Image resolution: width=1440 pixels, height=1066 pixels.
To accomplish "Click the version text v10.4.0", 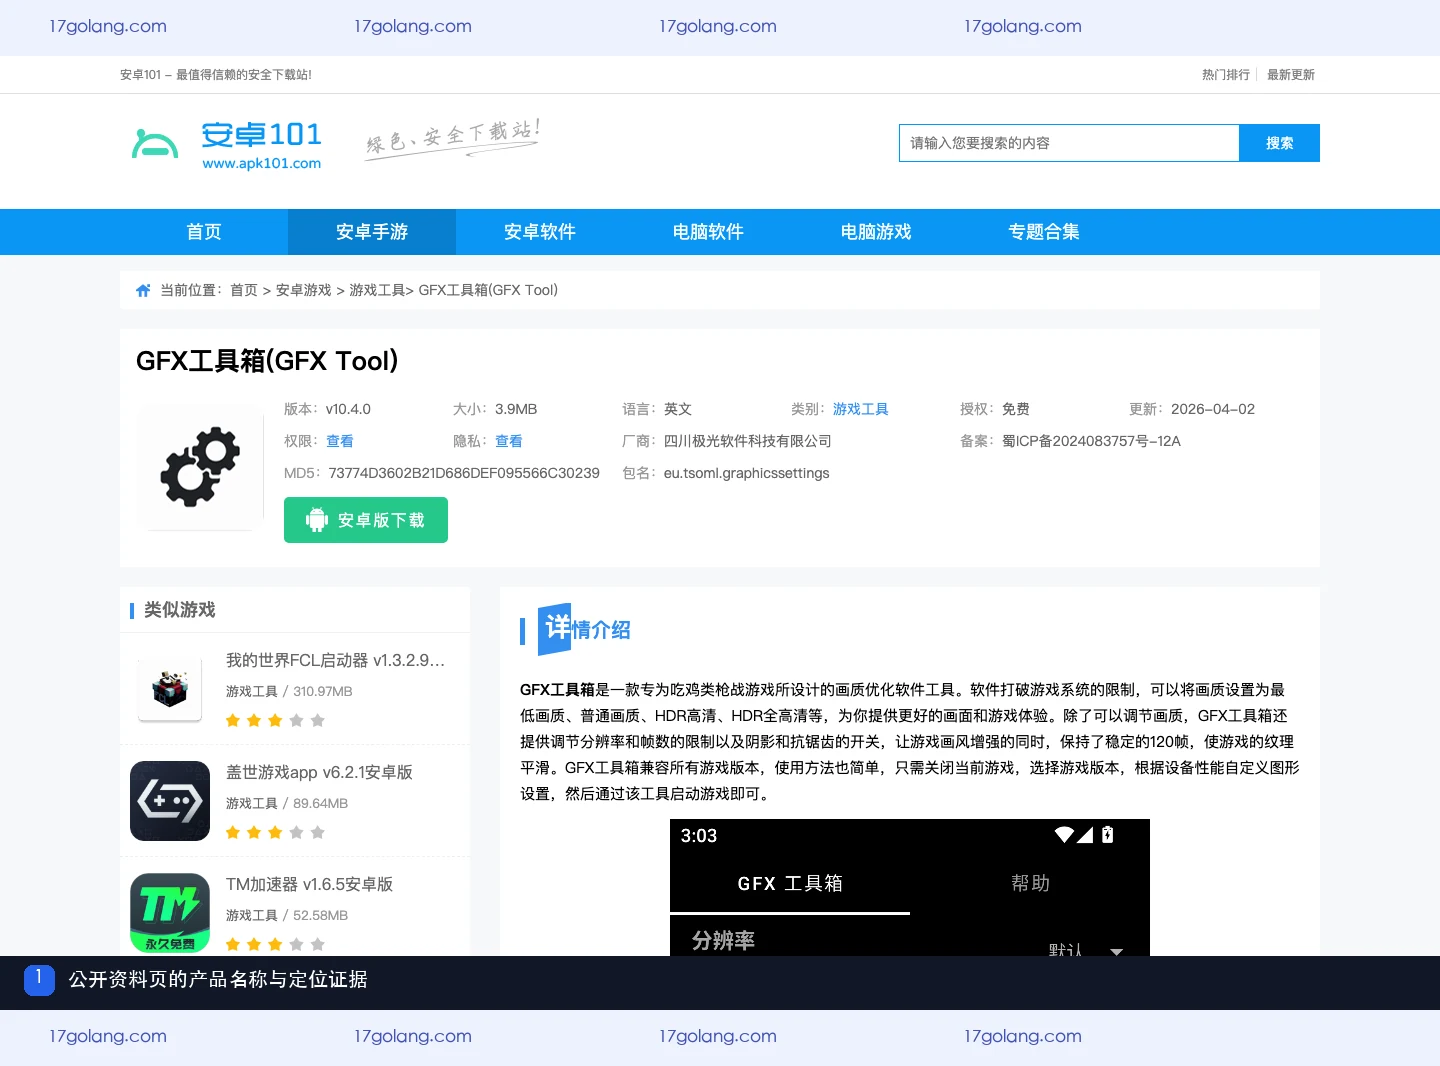I will tap(348, 409).
